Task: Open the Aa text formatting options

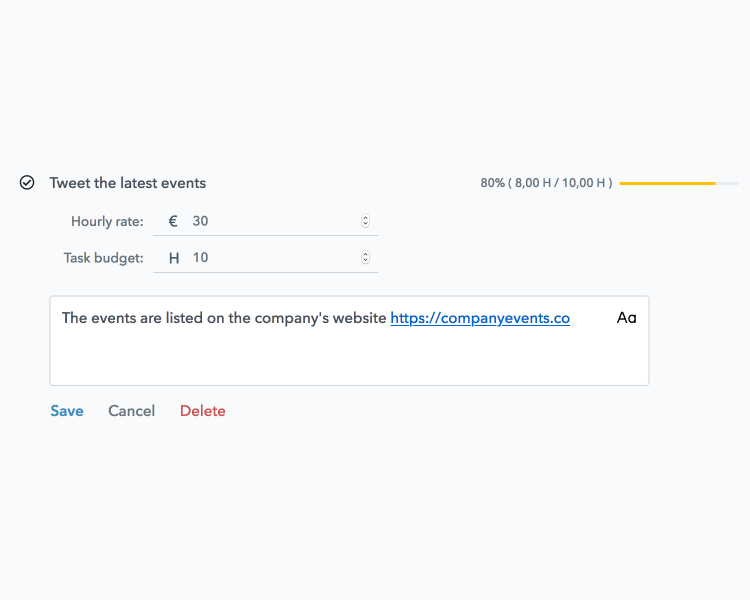Action: pyautogui.click(x=626, y=318)
